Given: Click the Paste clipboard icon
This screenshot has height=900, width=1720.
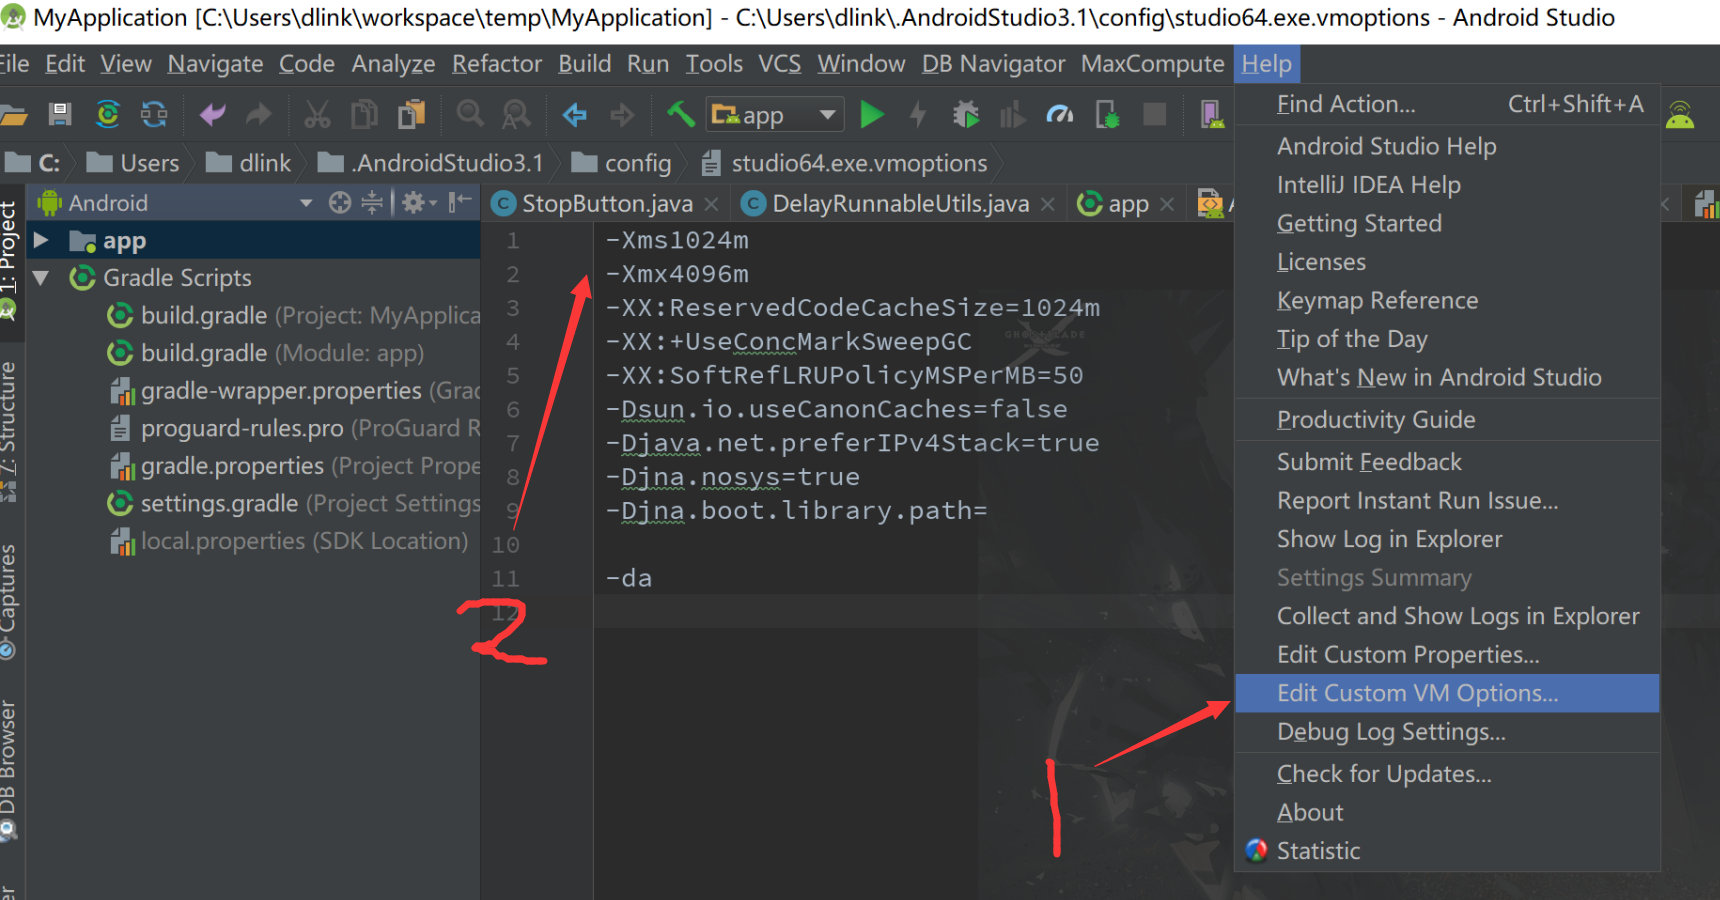Looking at the screenshot, I should (411, 115).
